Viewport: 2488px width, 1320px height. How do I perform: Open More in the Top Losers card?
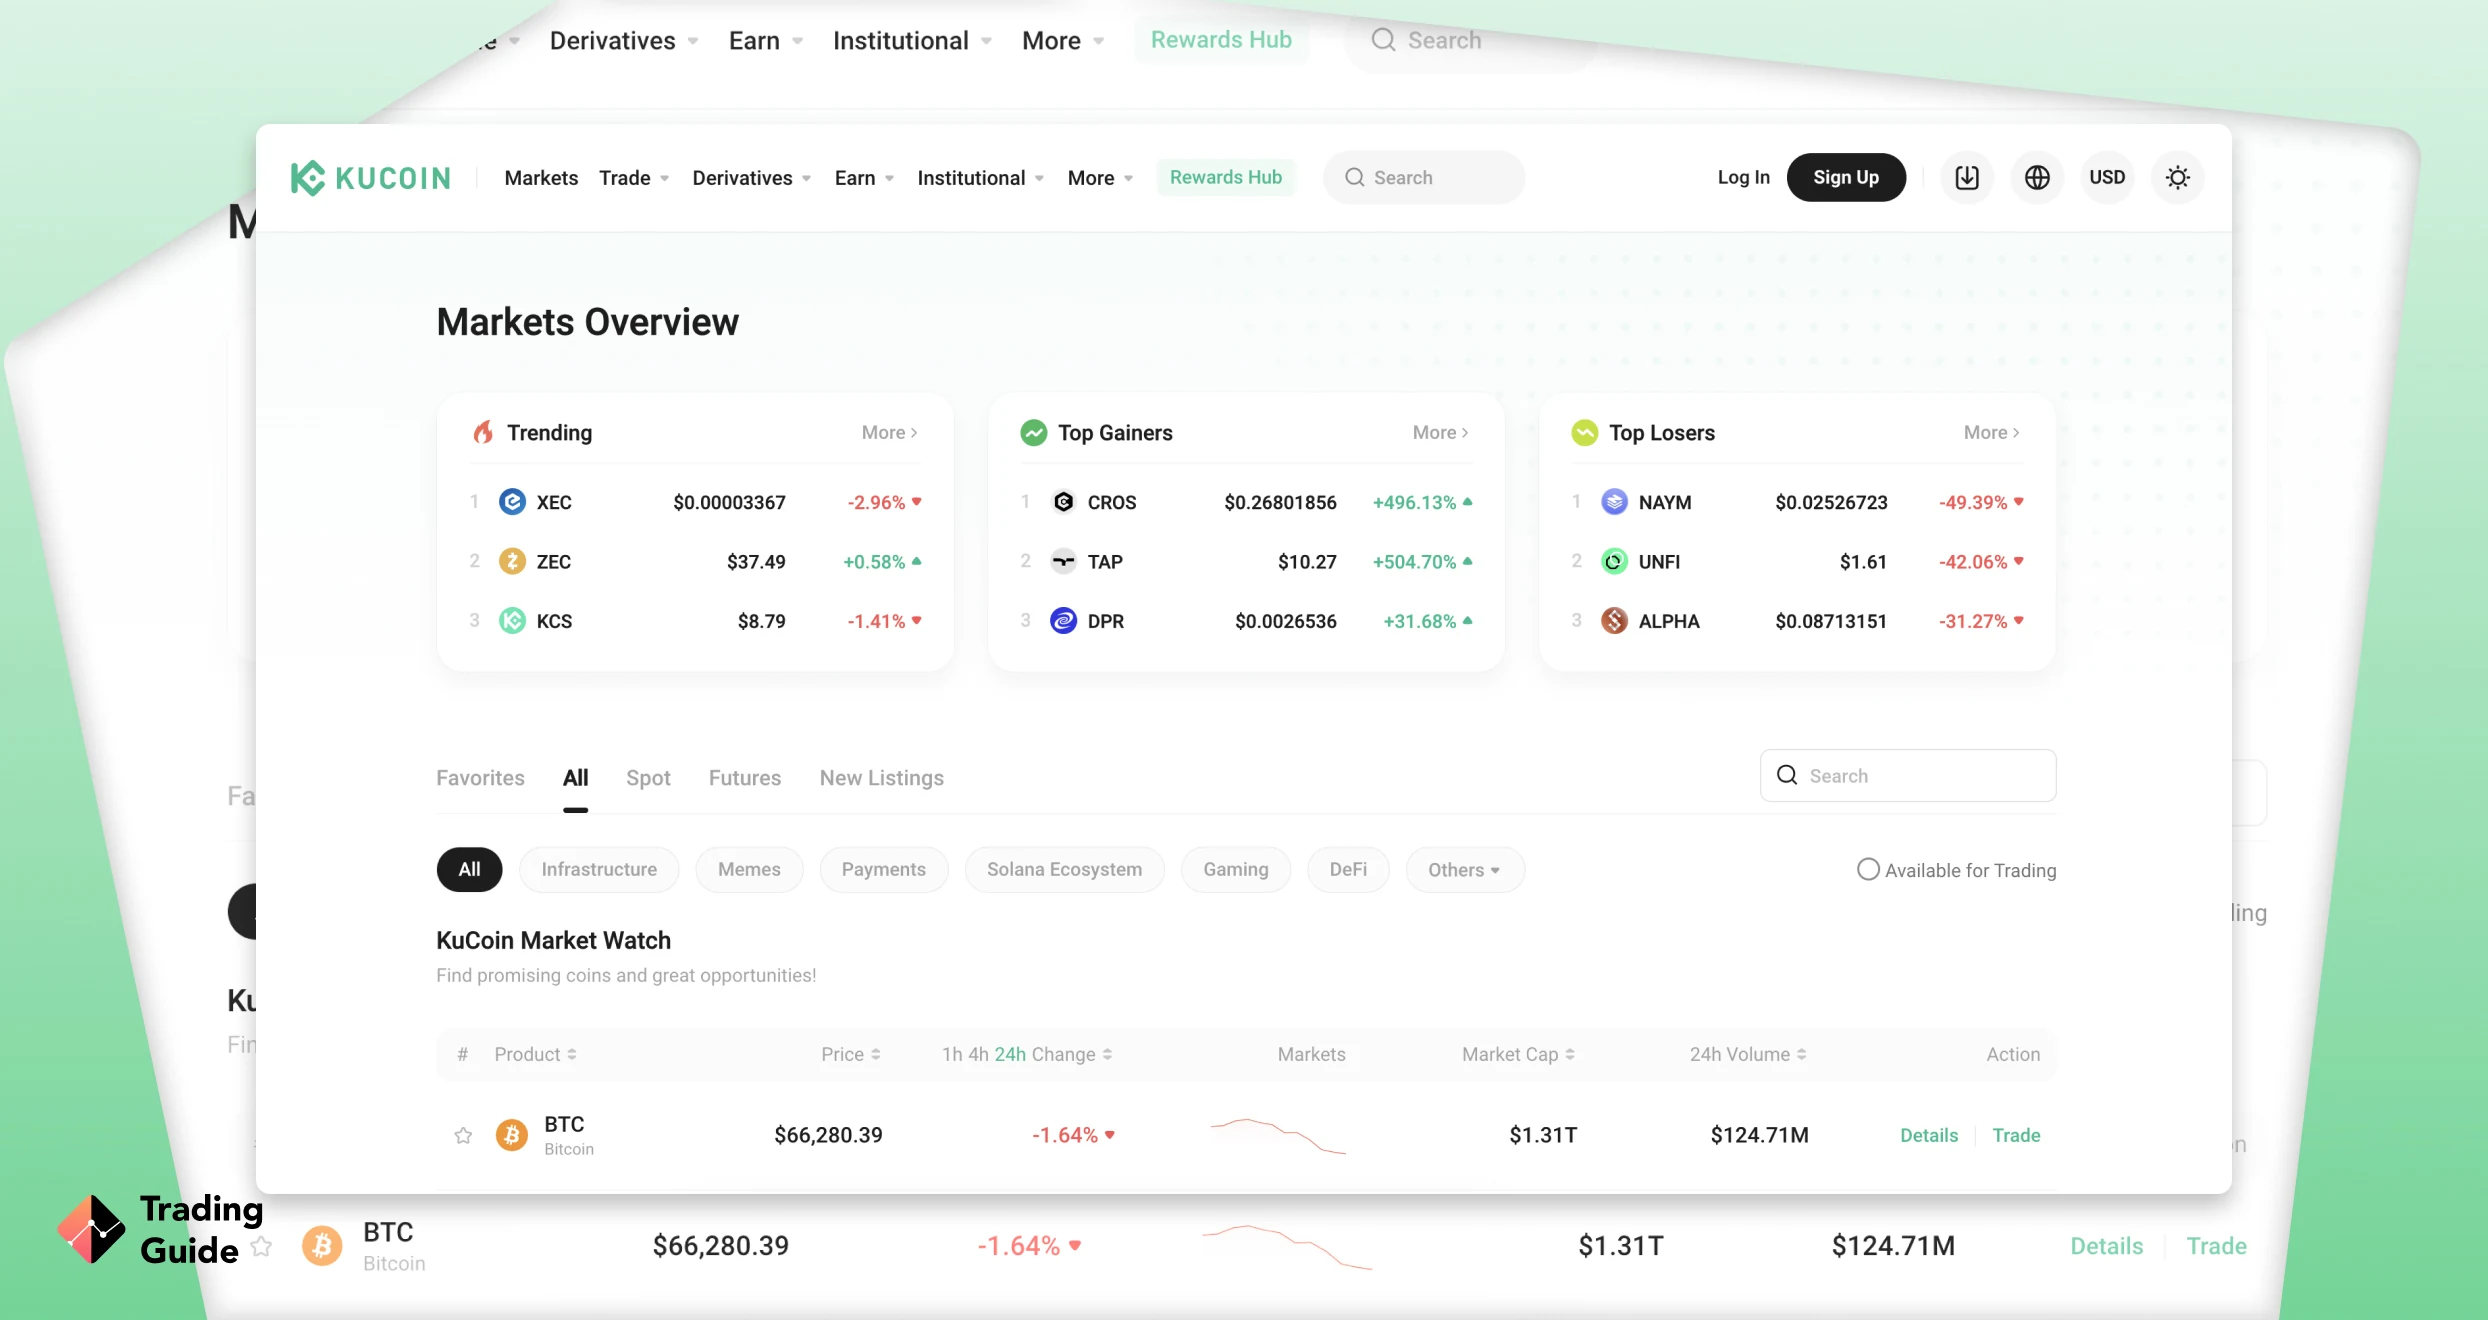point(1991,433)
